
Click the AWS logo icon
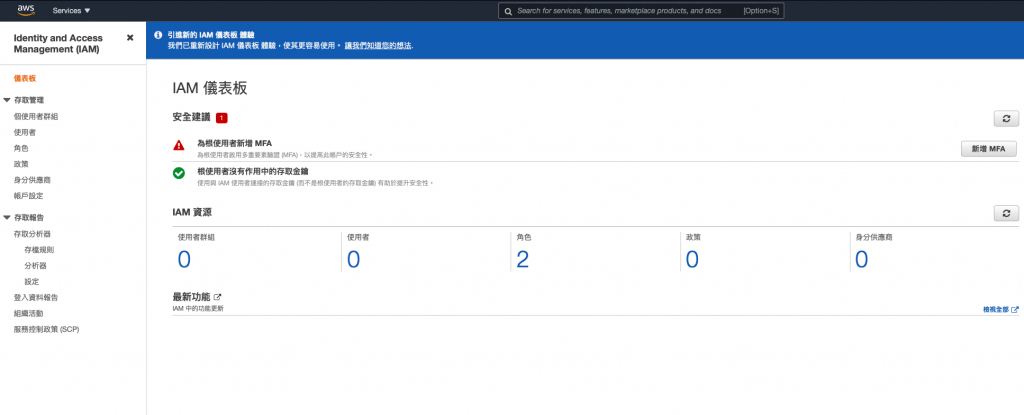click(x=26, y=10)
